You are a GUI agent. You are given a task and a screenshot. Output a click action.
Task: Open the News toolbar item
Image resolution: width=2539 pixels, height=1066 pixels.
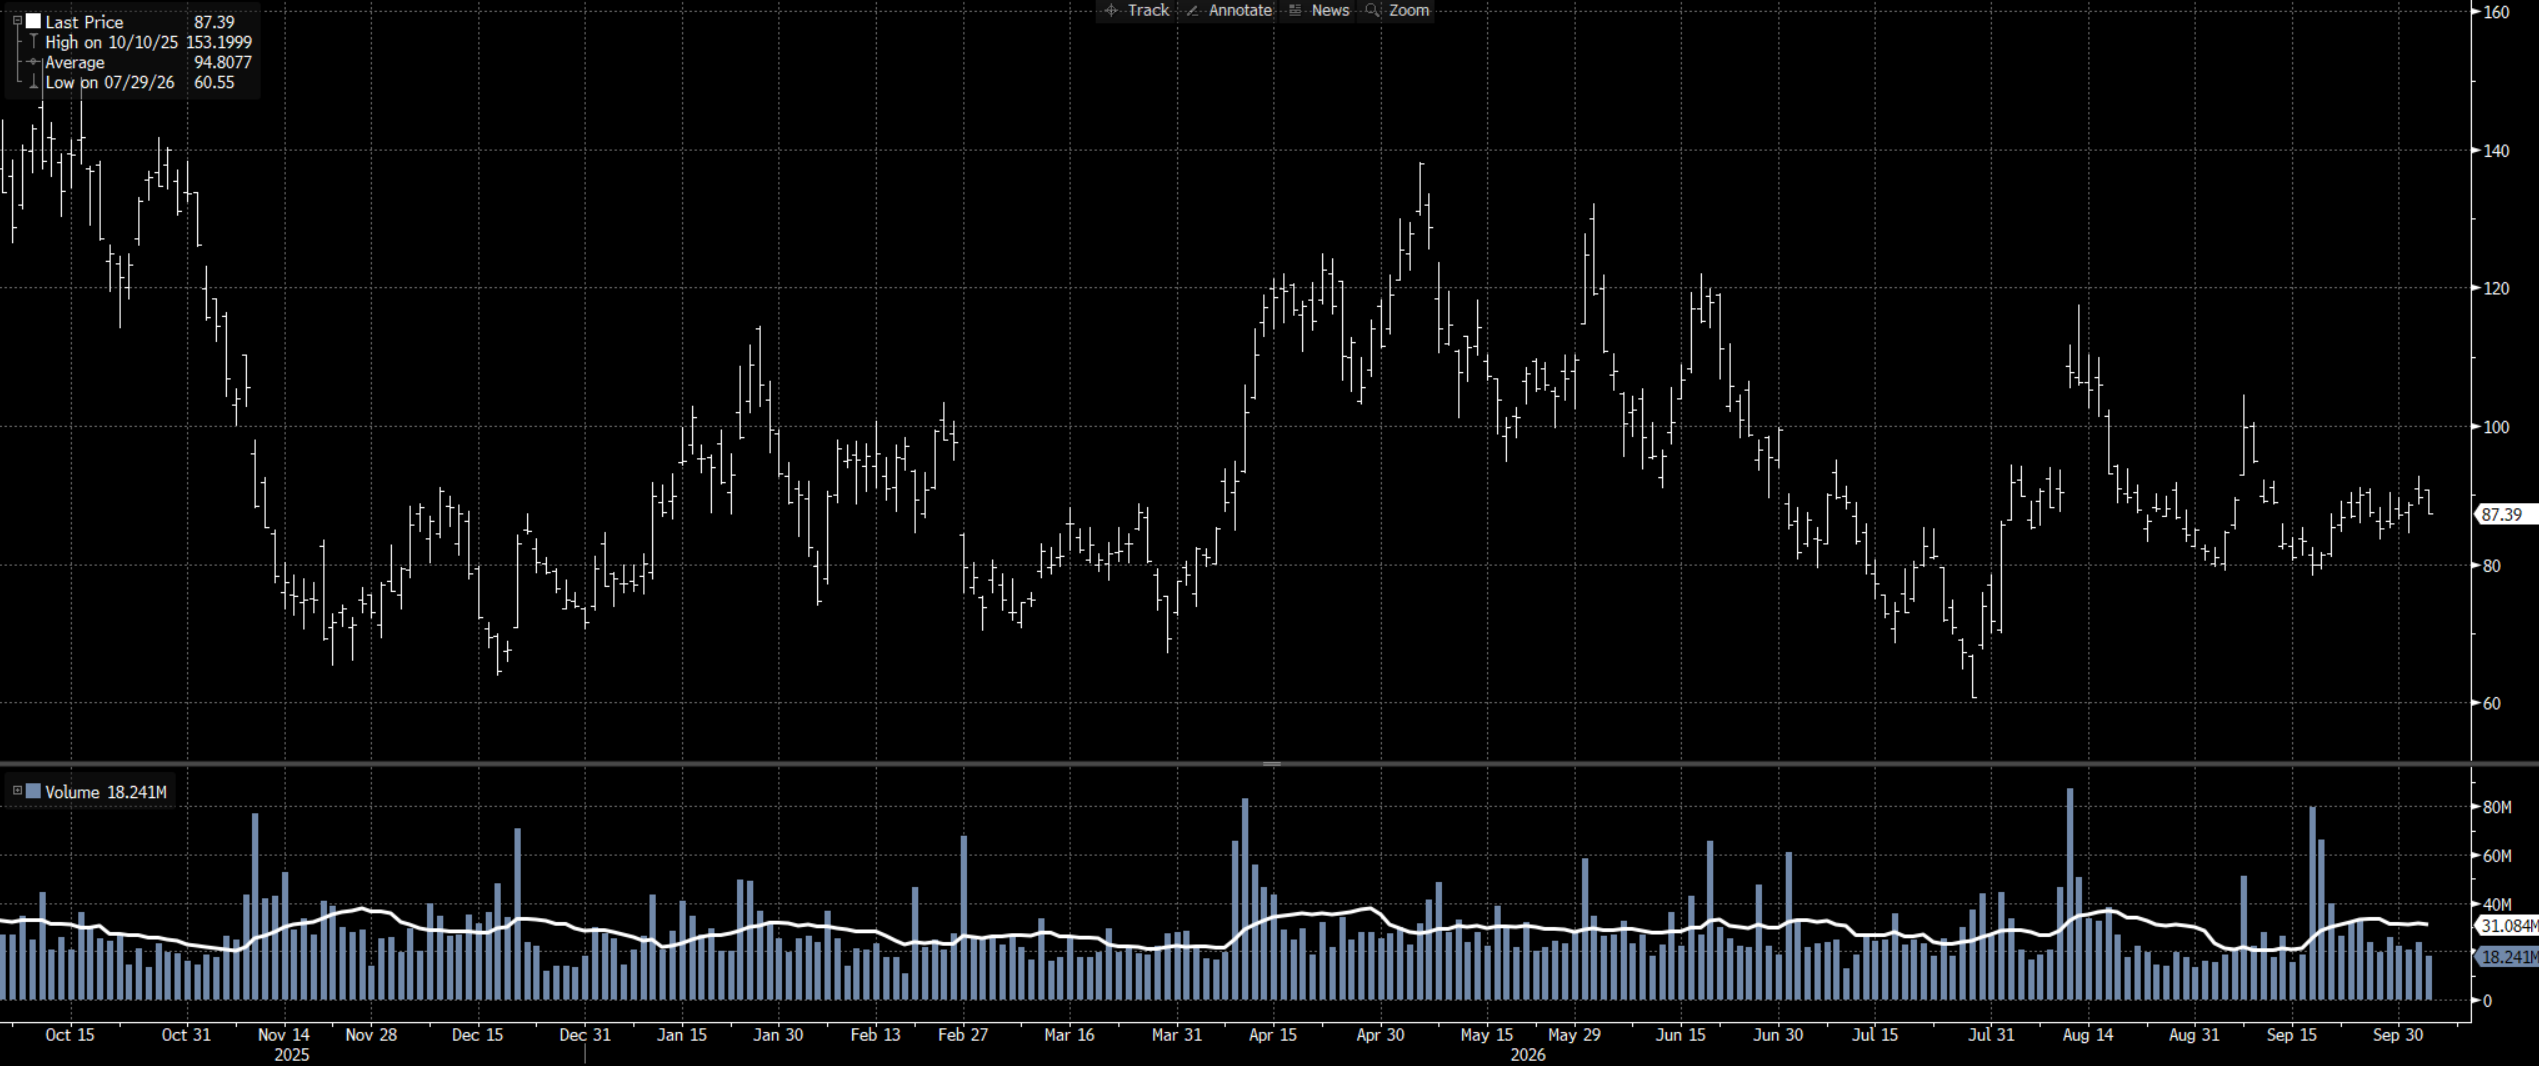click(1330, 10)
